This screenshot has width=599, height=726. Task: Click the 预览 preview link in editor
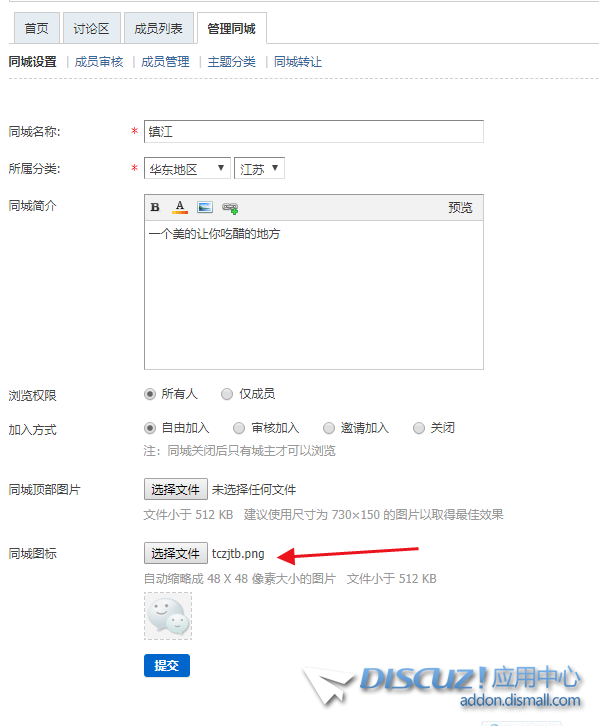click(x=460, y=207)
